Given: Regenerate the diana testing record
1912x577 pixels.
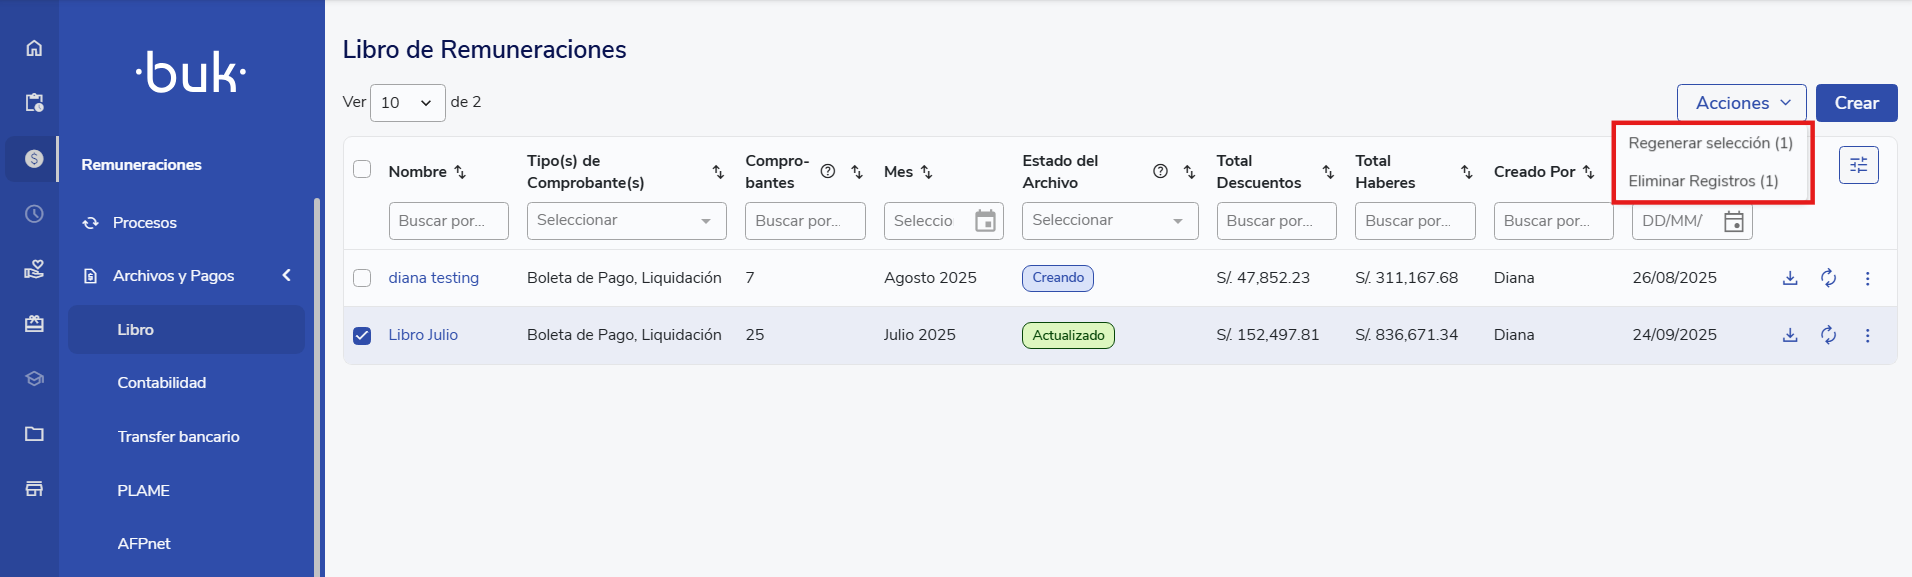Looking at the screenshot, I should click(x=1828, y=278).
